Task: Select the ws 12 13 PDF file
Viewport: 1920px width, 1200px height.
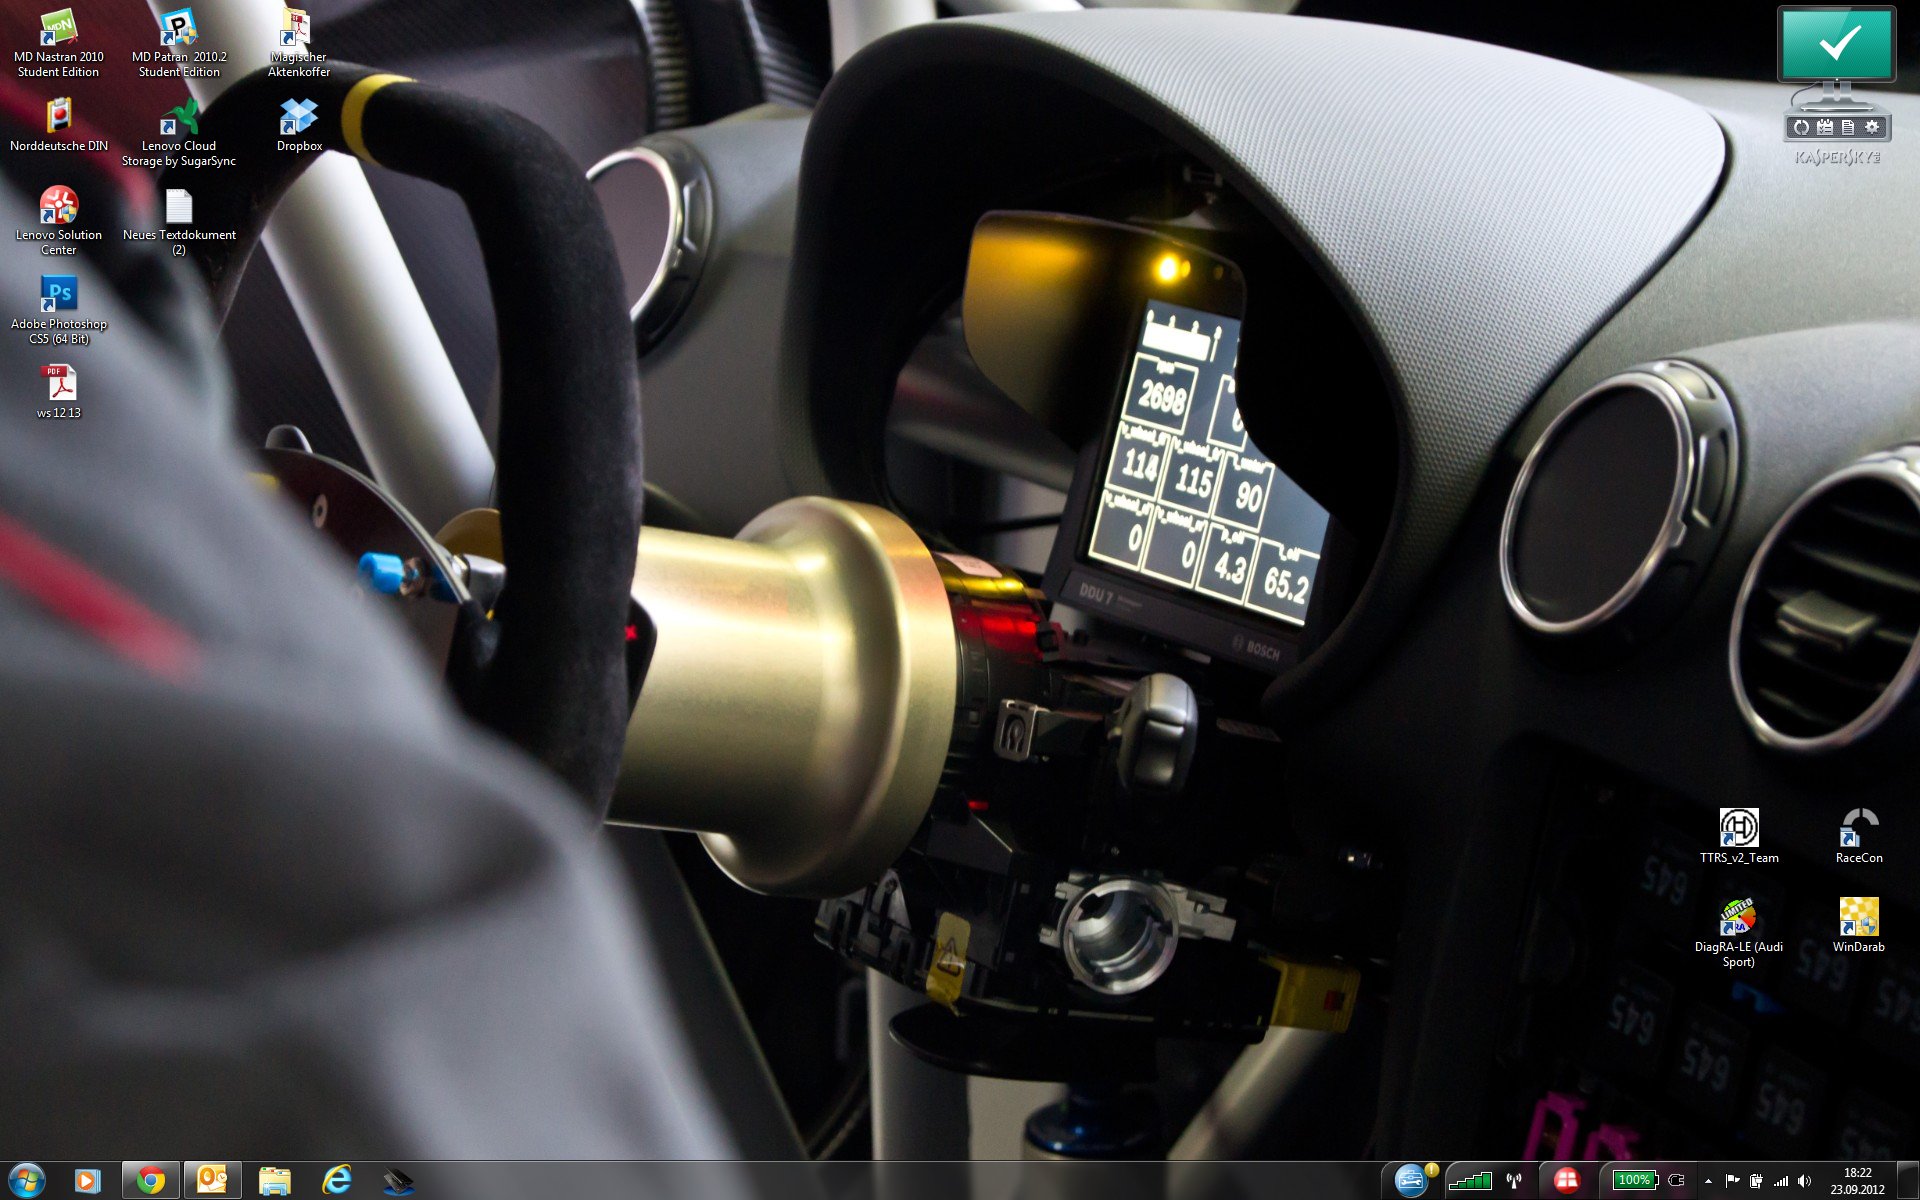Action: [x=59, y=392]
